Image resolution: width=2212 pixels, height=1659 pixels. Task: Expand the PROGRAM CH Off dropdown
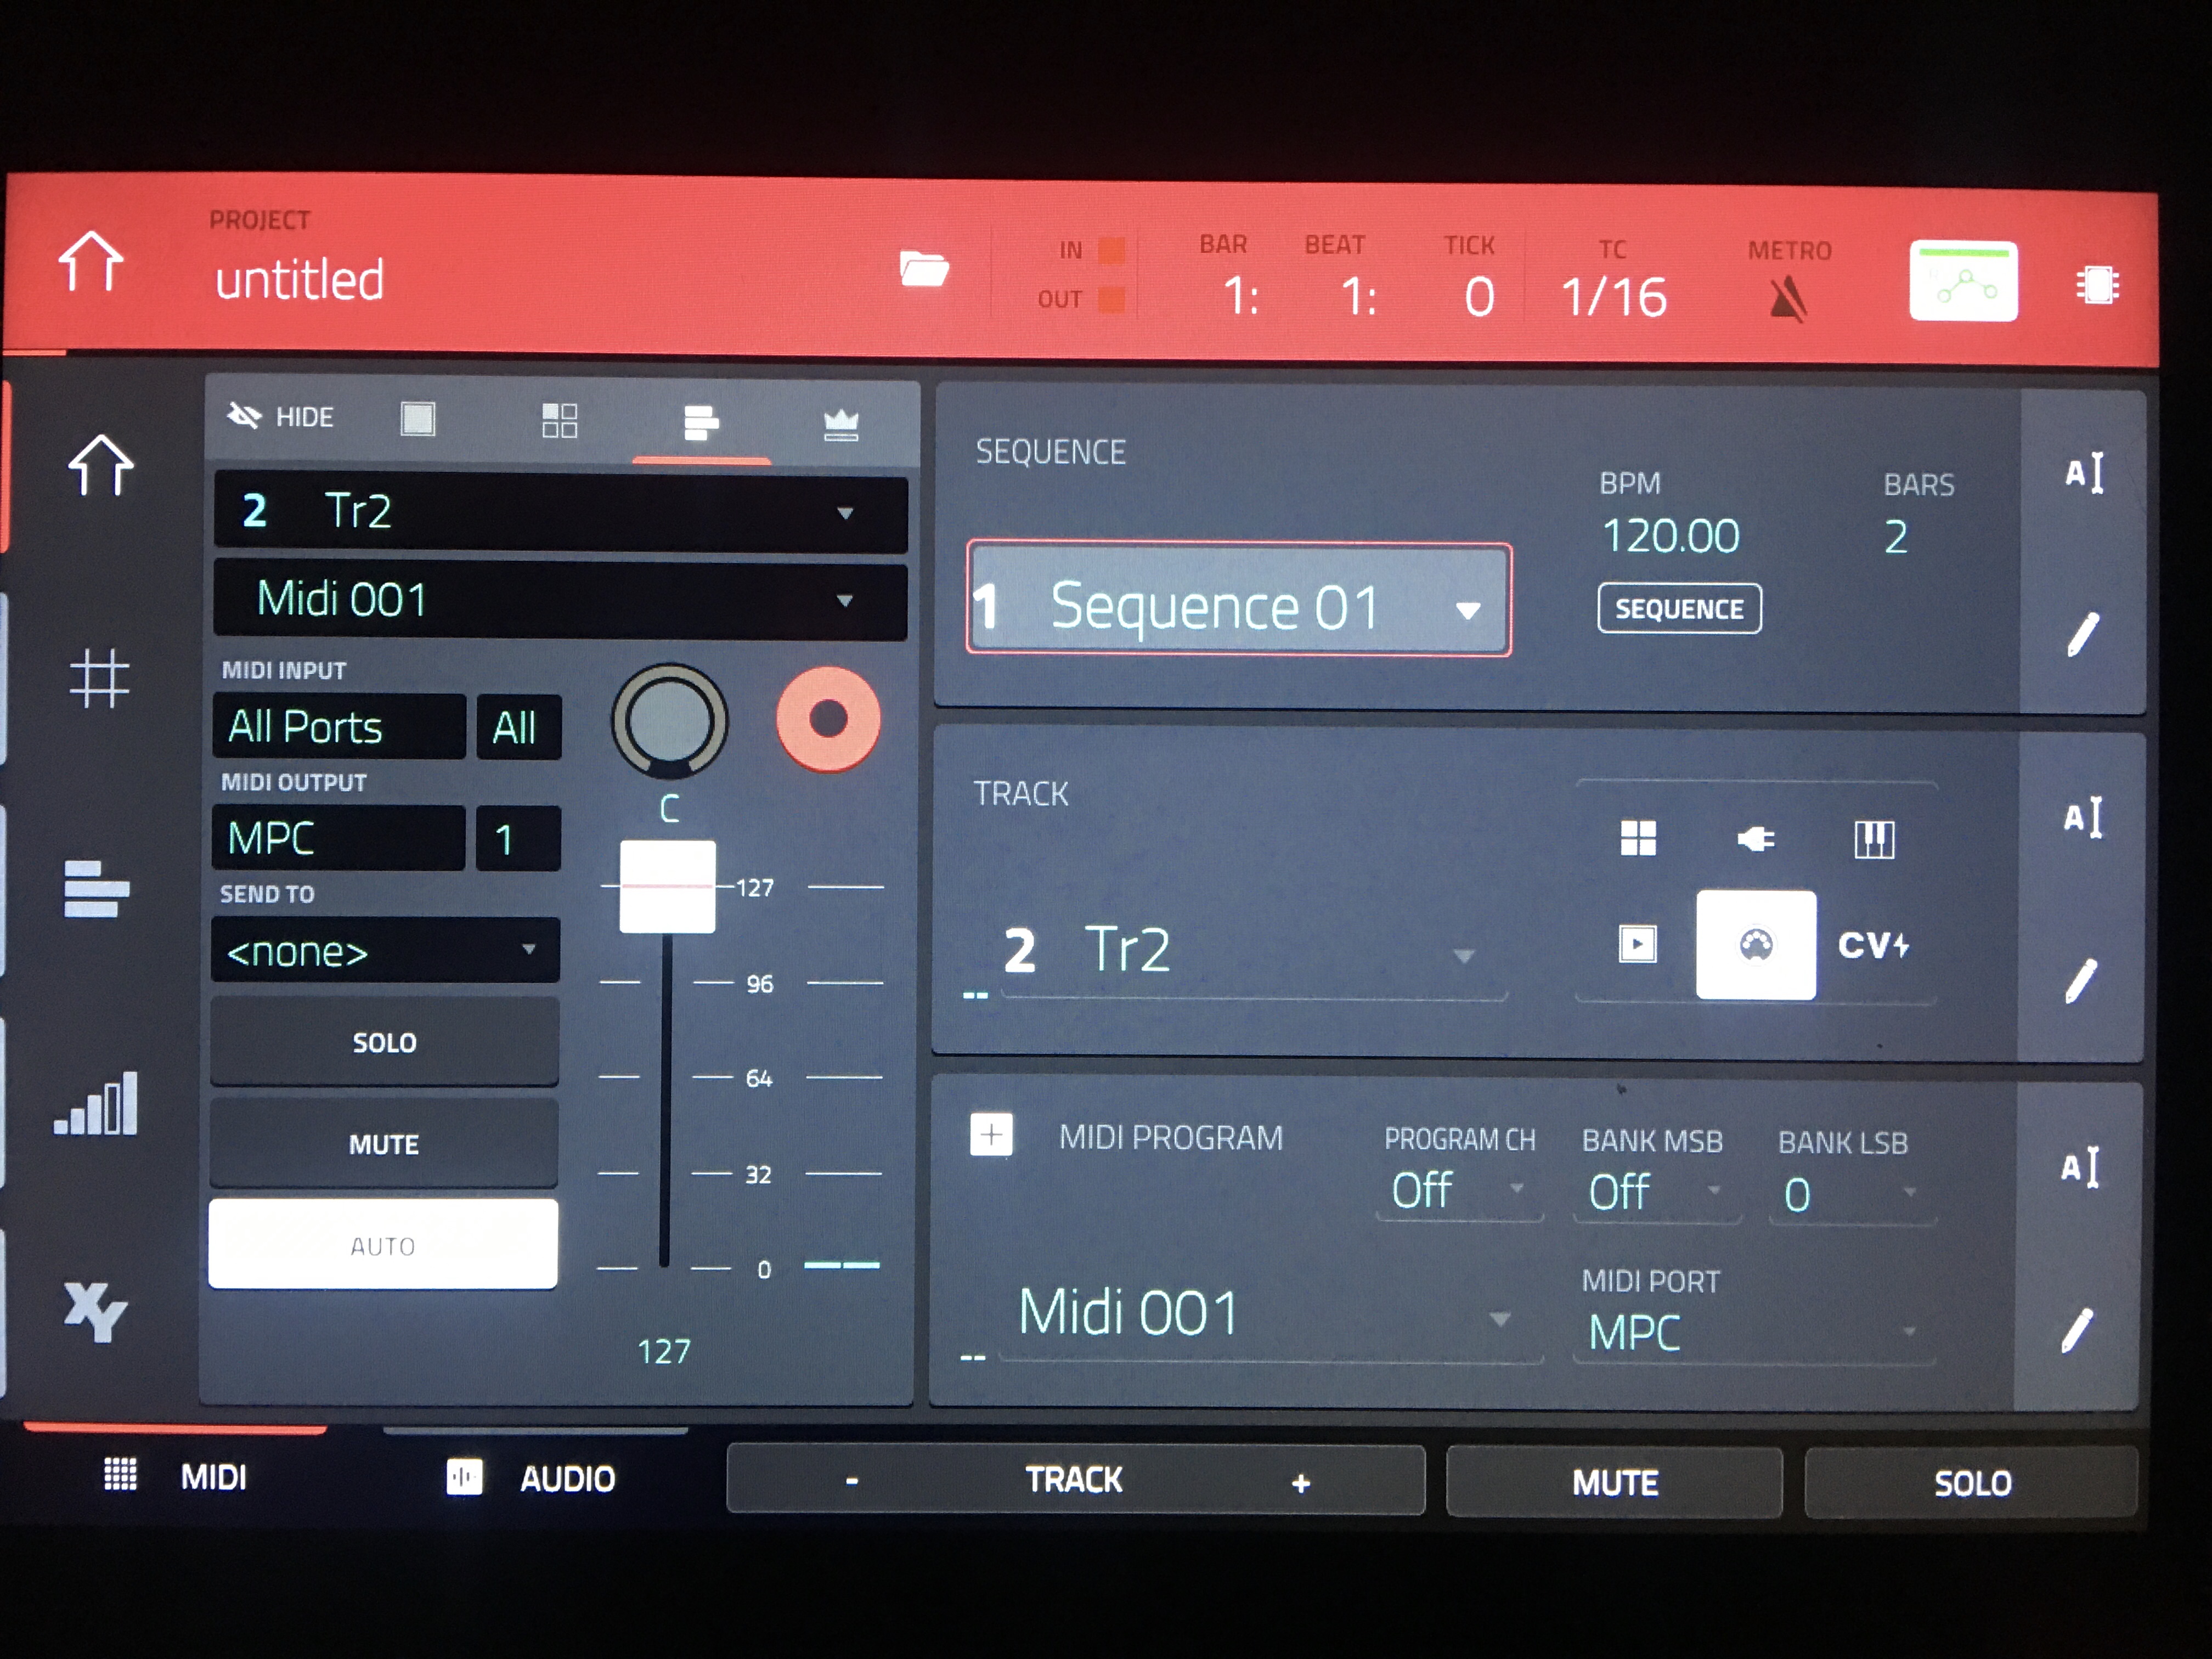coord(1459,1190)
